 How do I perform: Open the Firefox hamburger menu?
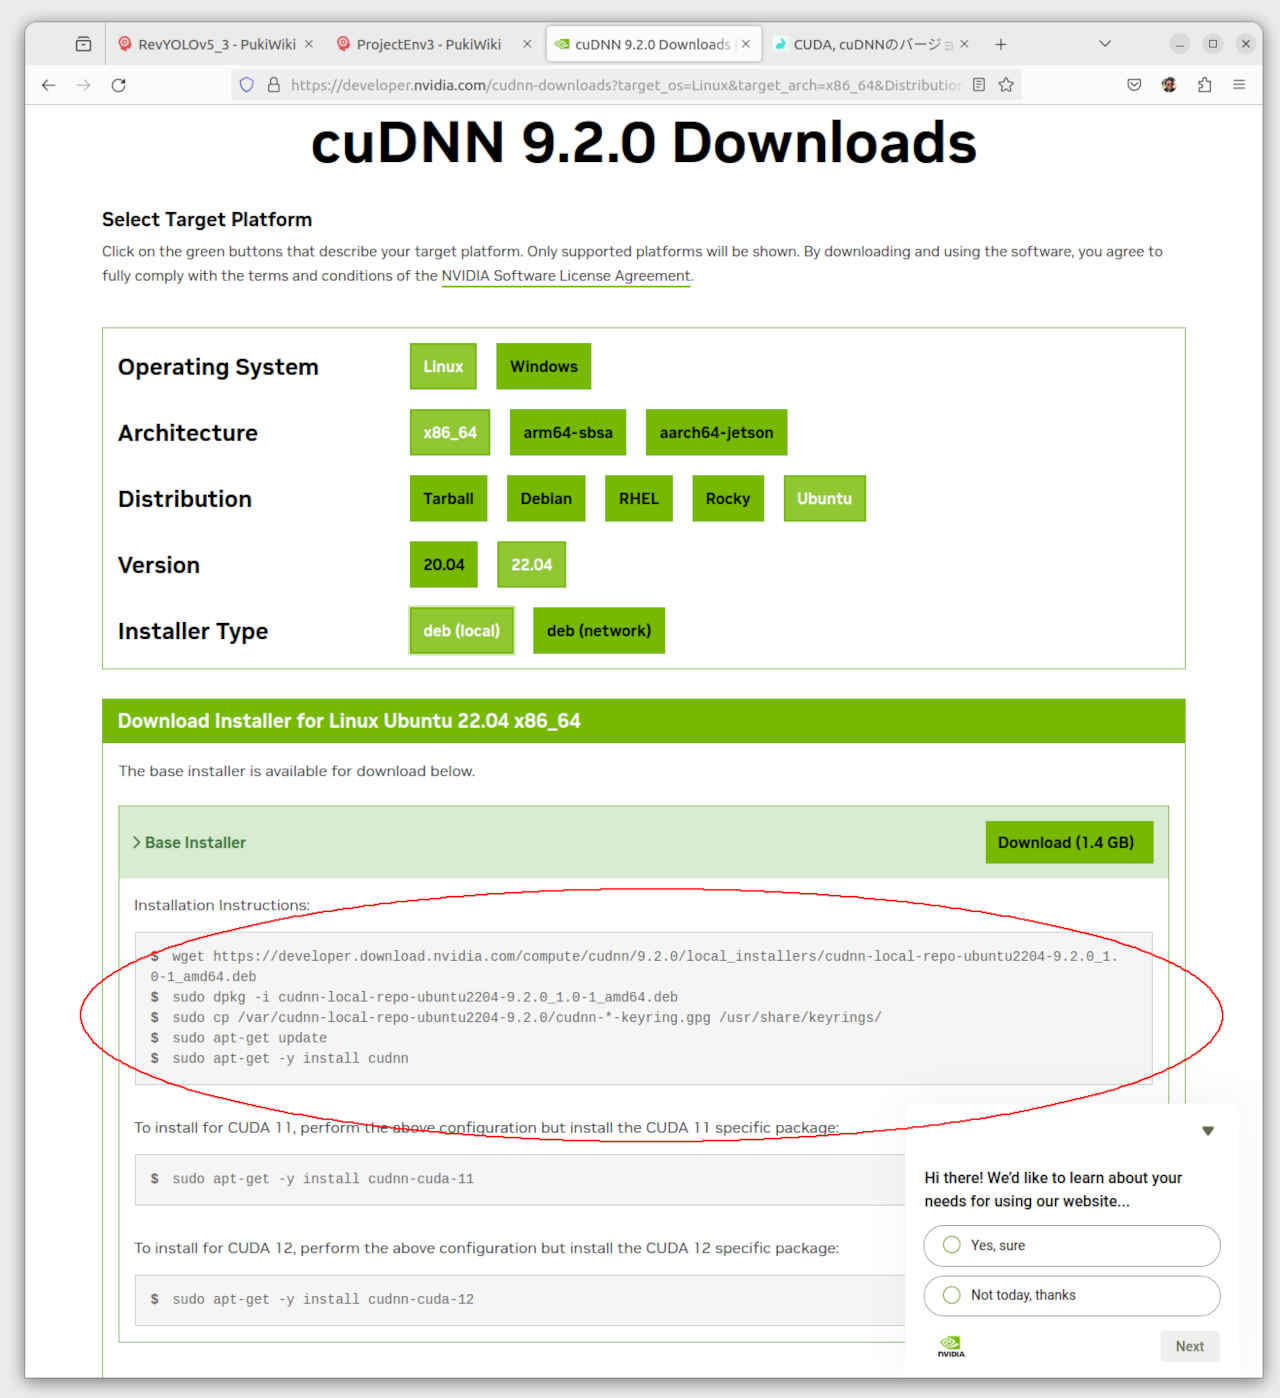click(x=1239, y=85)
